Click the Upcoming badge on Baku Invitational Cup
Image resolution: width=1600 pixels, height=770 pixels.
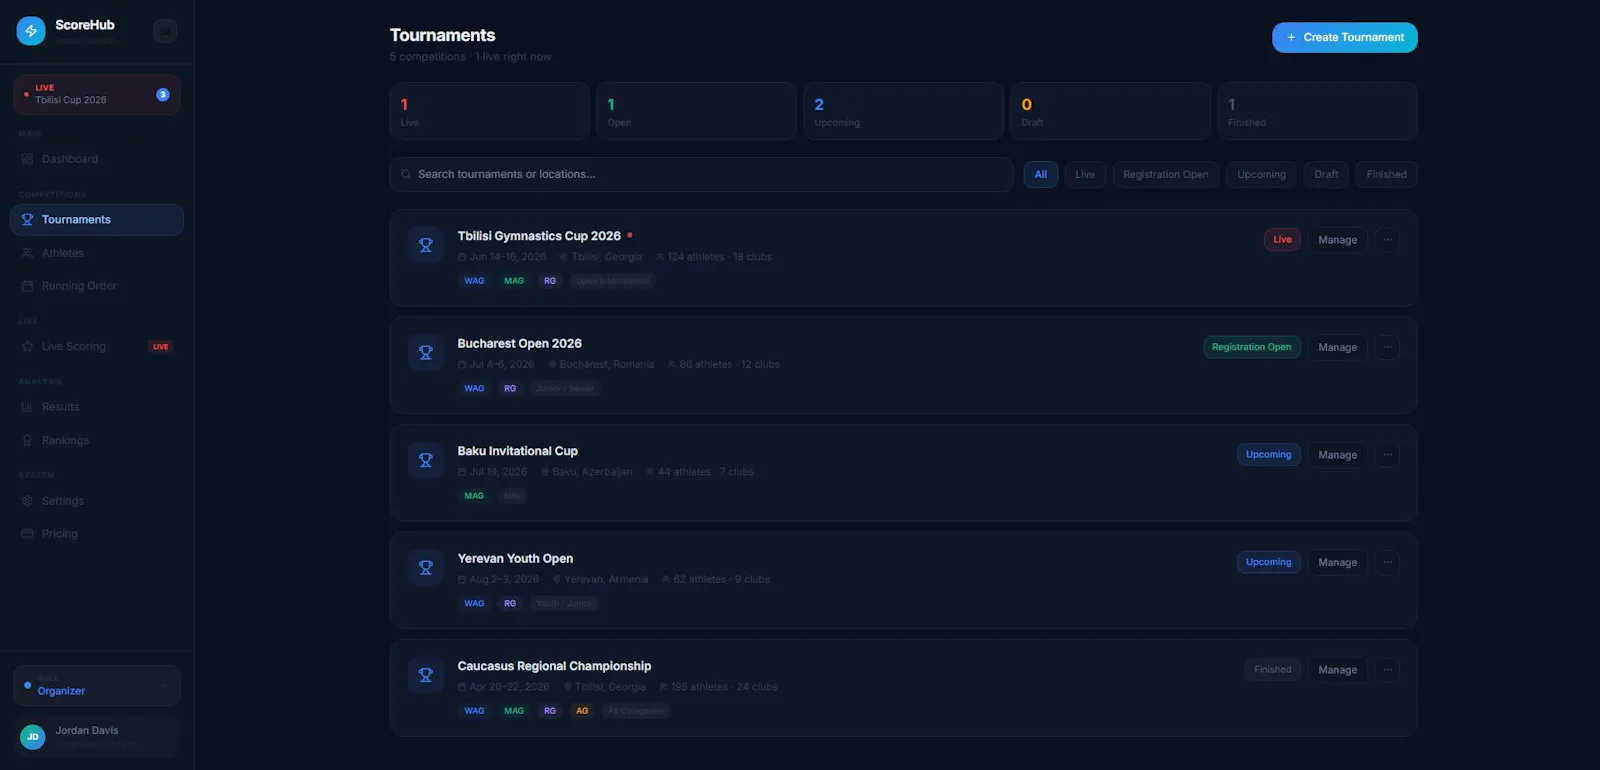[x=1268, y=455]
